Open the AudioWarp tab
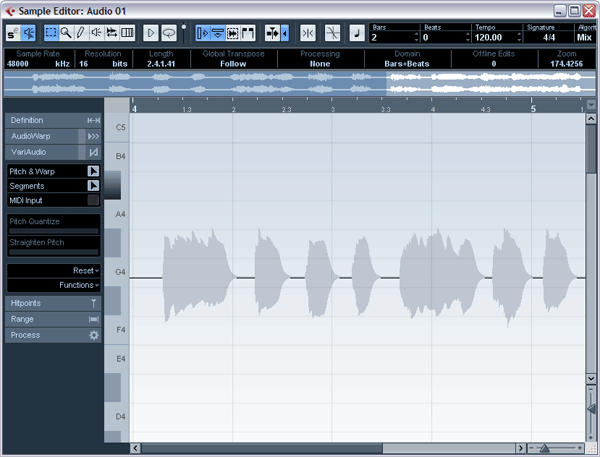 [x=43, y=136]
